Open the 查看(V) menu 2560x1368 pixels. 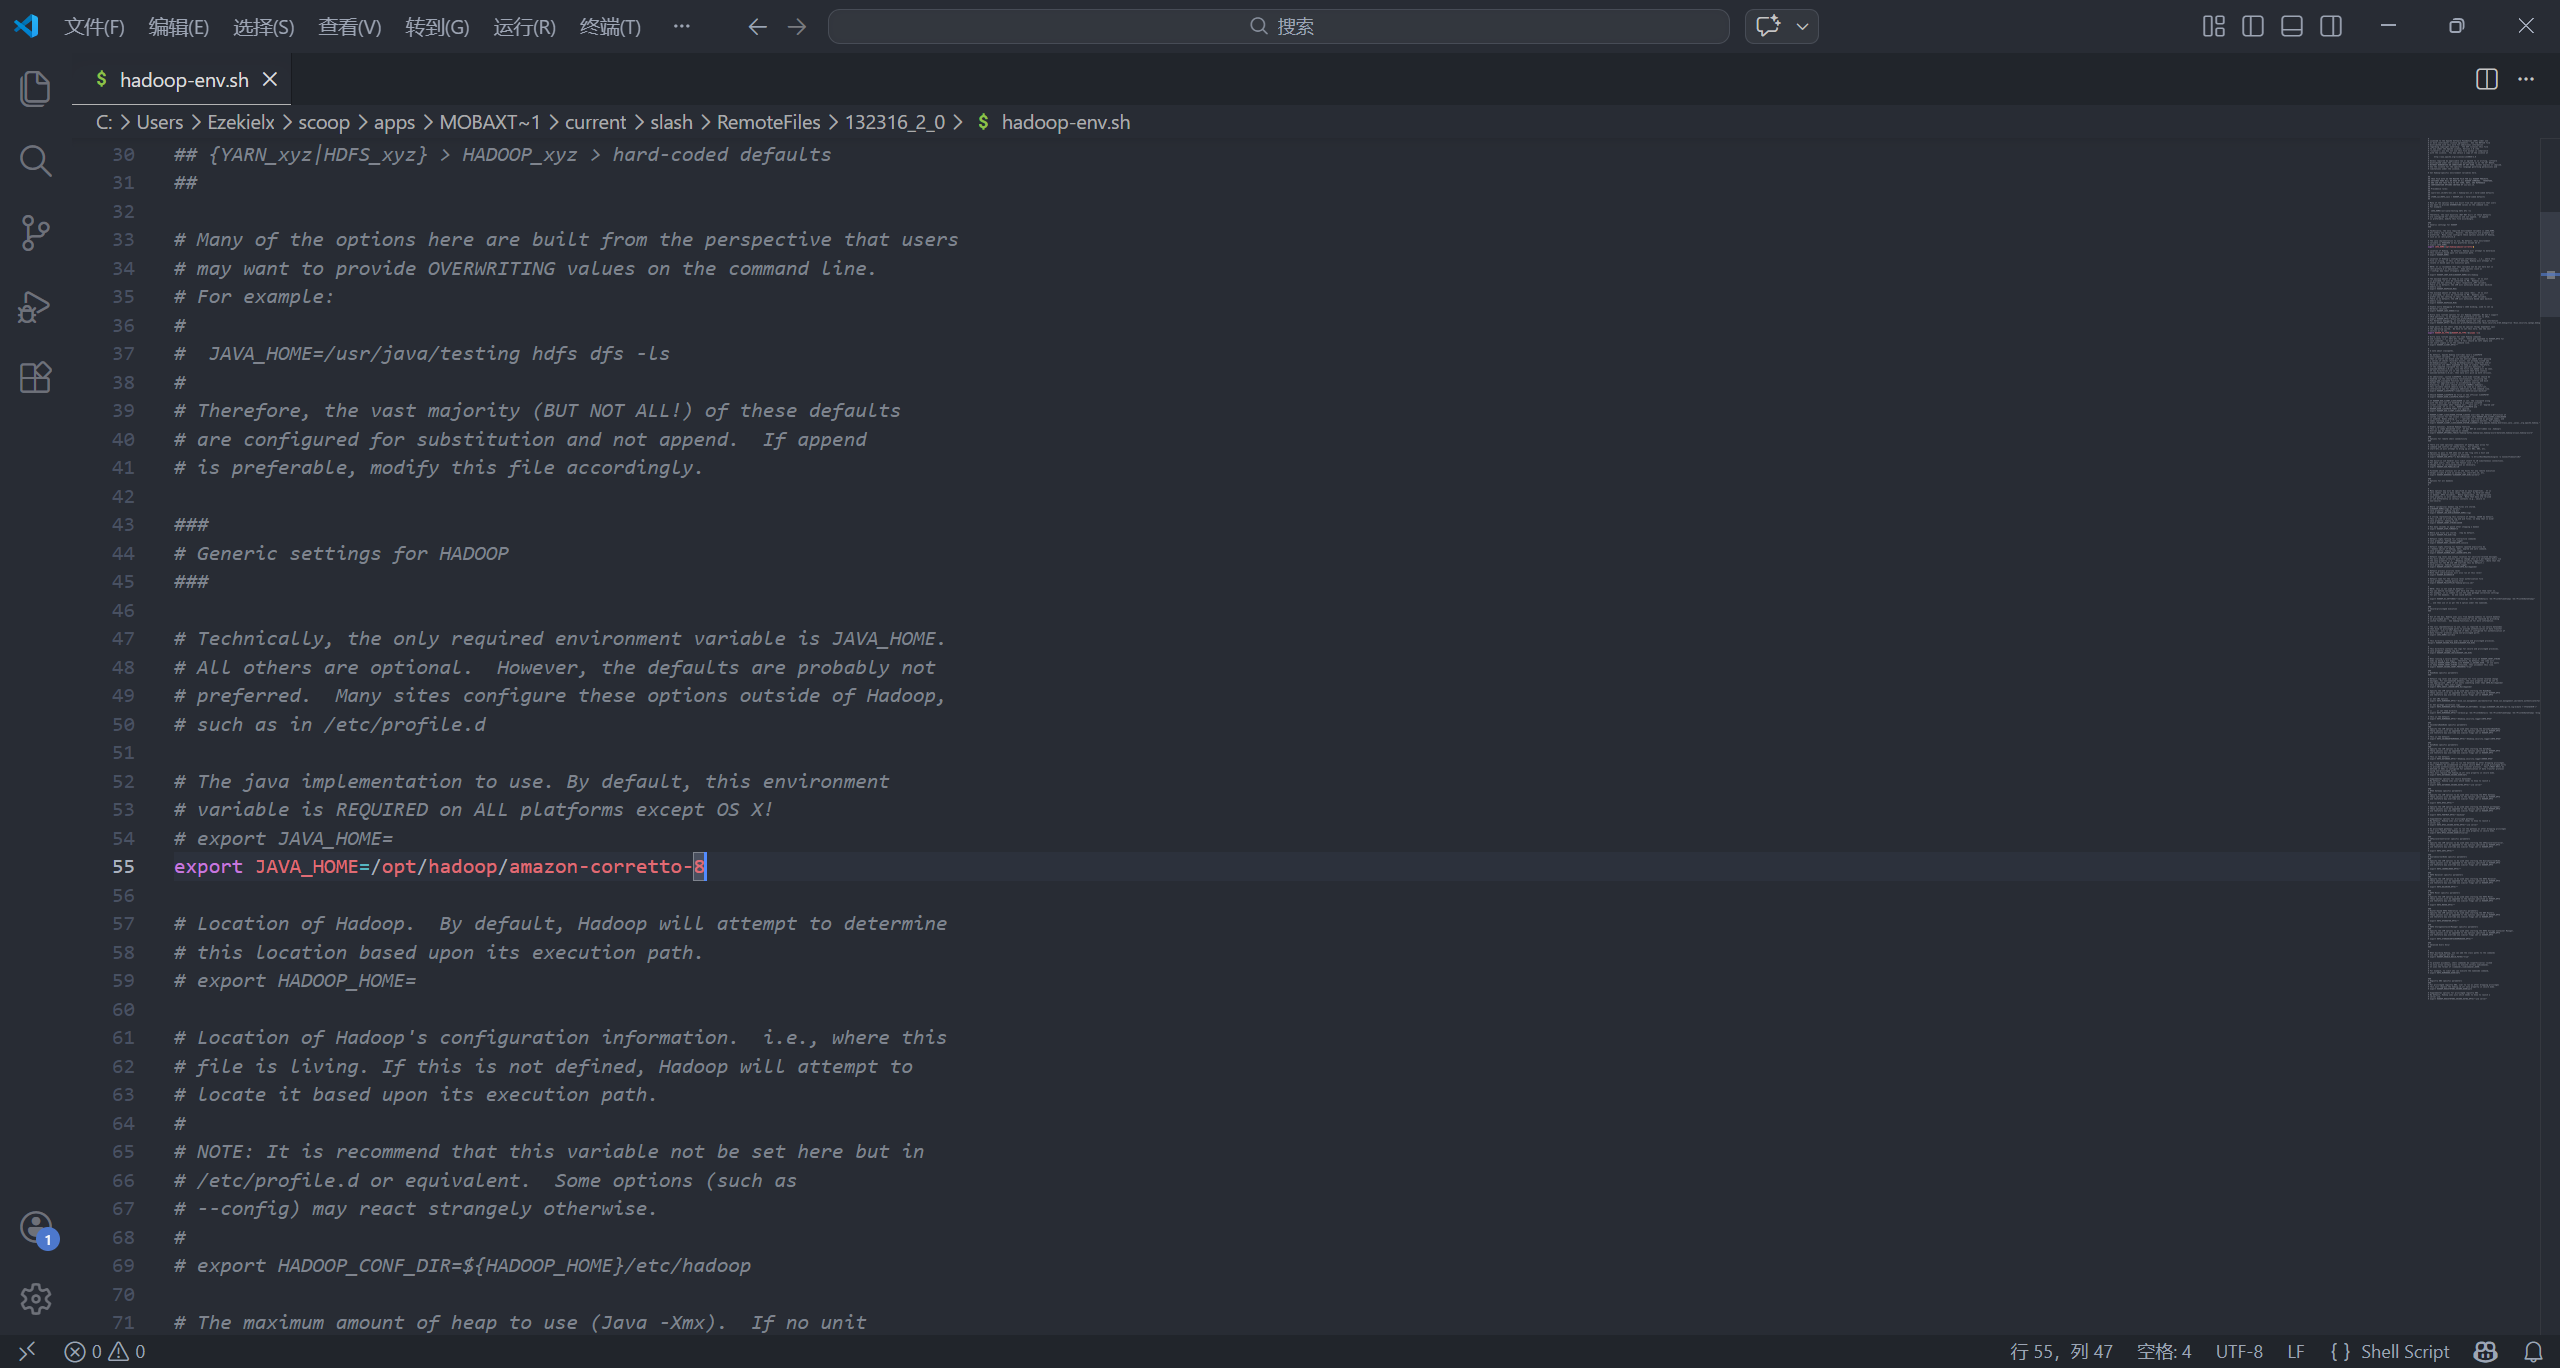[349, 27]
